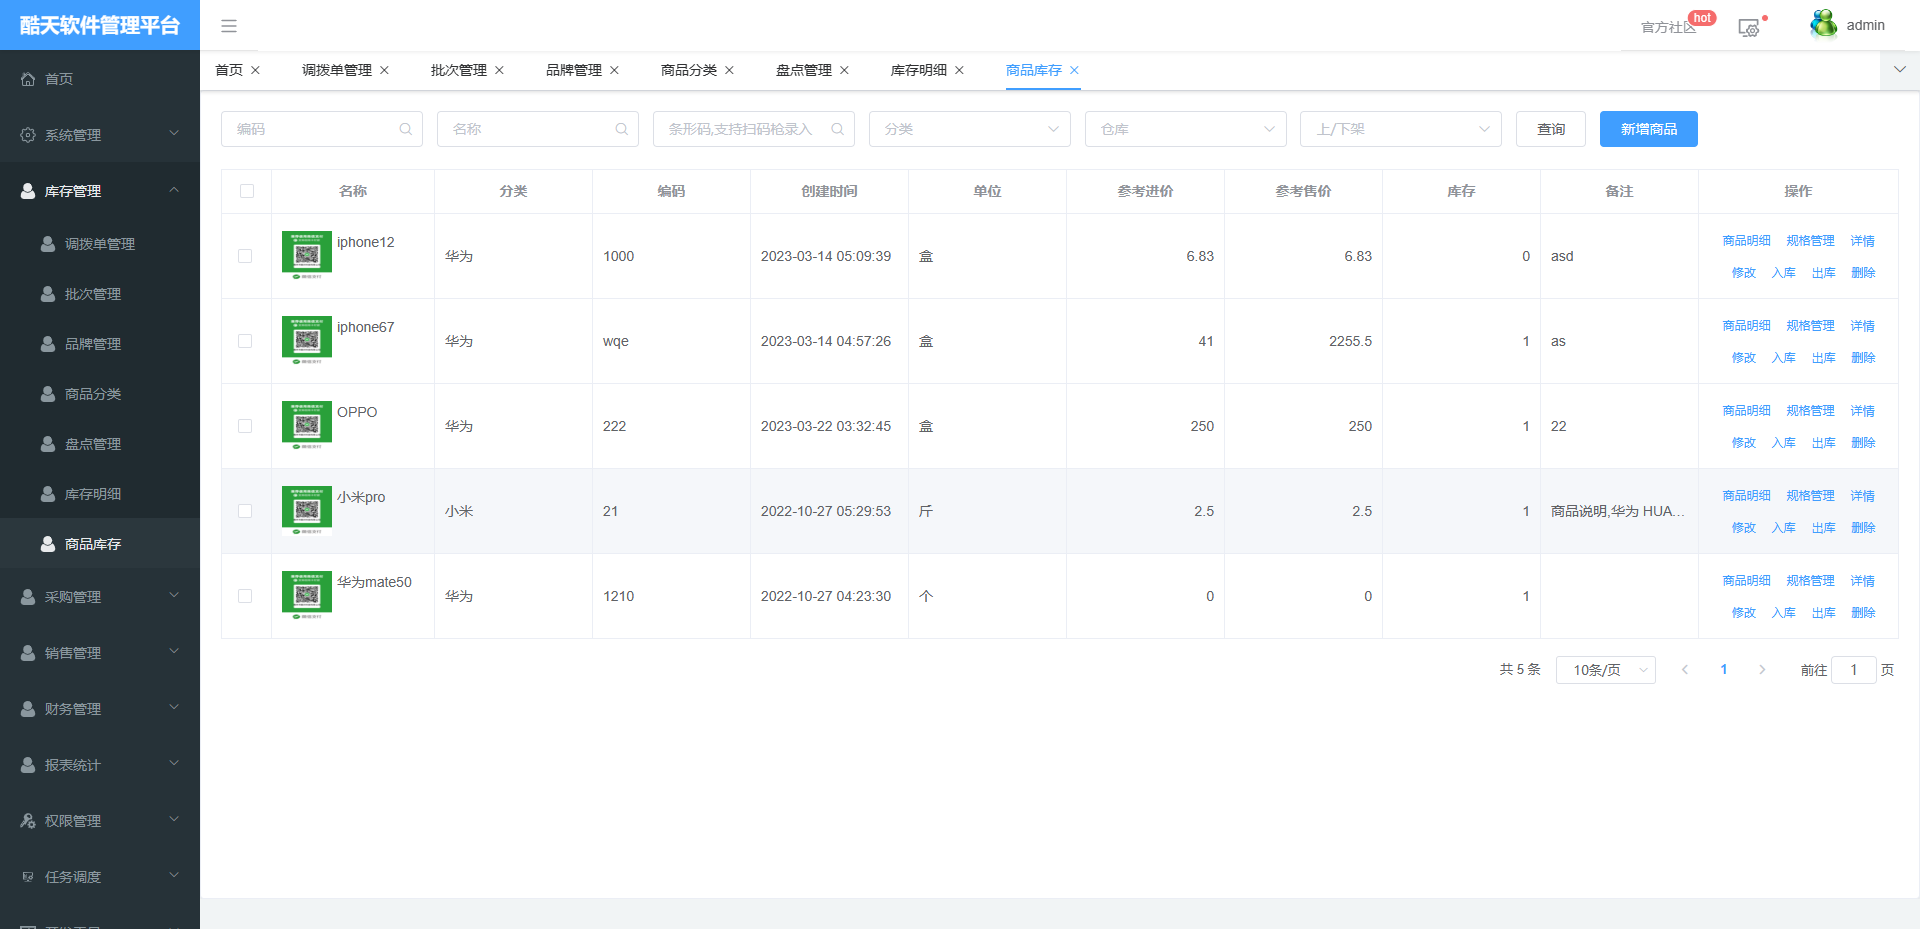The image size is (1920, 929).
Task: Click the OPPO product thumbnail image
Action: 307,424
